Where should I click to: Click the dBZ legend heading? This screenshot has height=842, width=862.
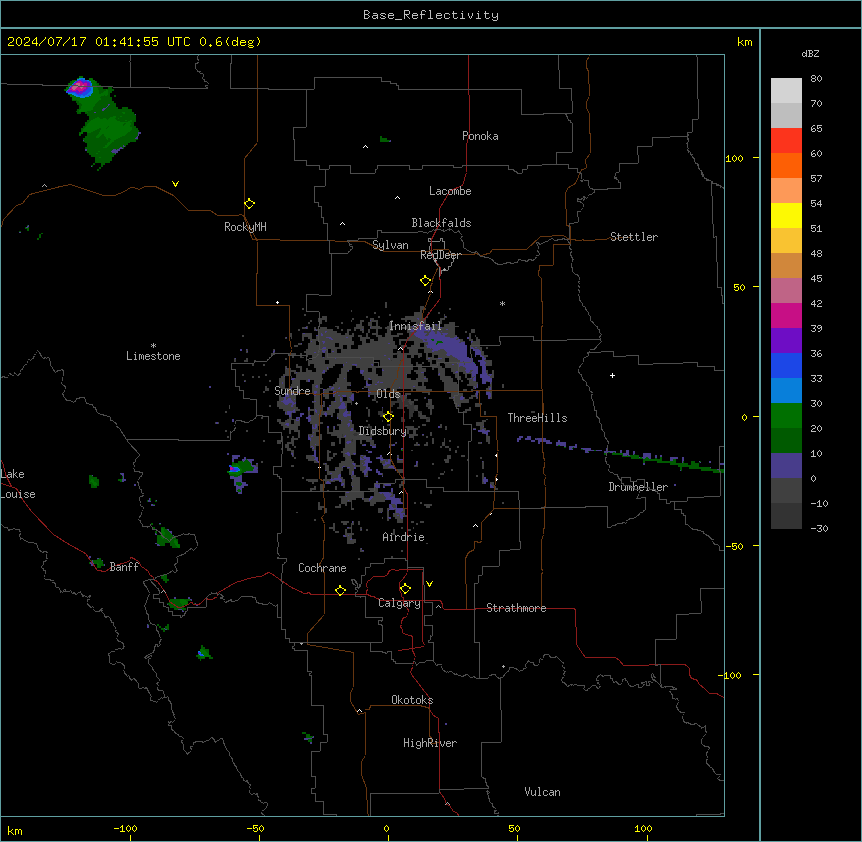810,54
